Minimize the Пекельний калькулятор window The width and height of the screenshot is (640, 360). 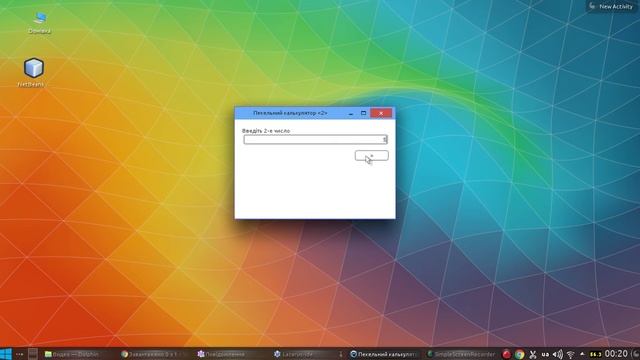[x=351, y=113]
